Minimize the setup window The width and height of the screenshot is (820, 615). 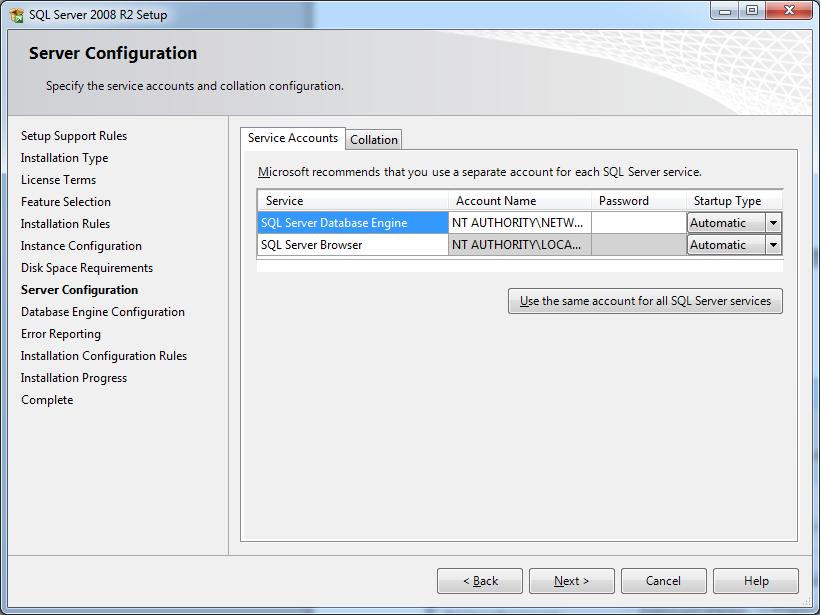[x=724, y=11]
